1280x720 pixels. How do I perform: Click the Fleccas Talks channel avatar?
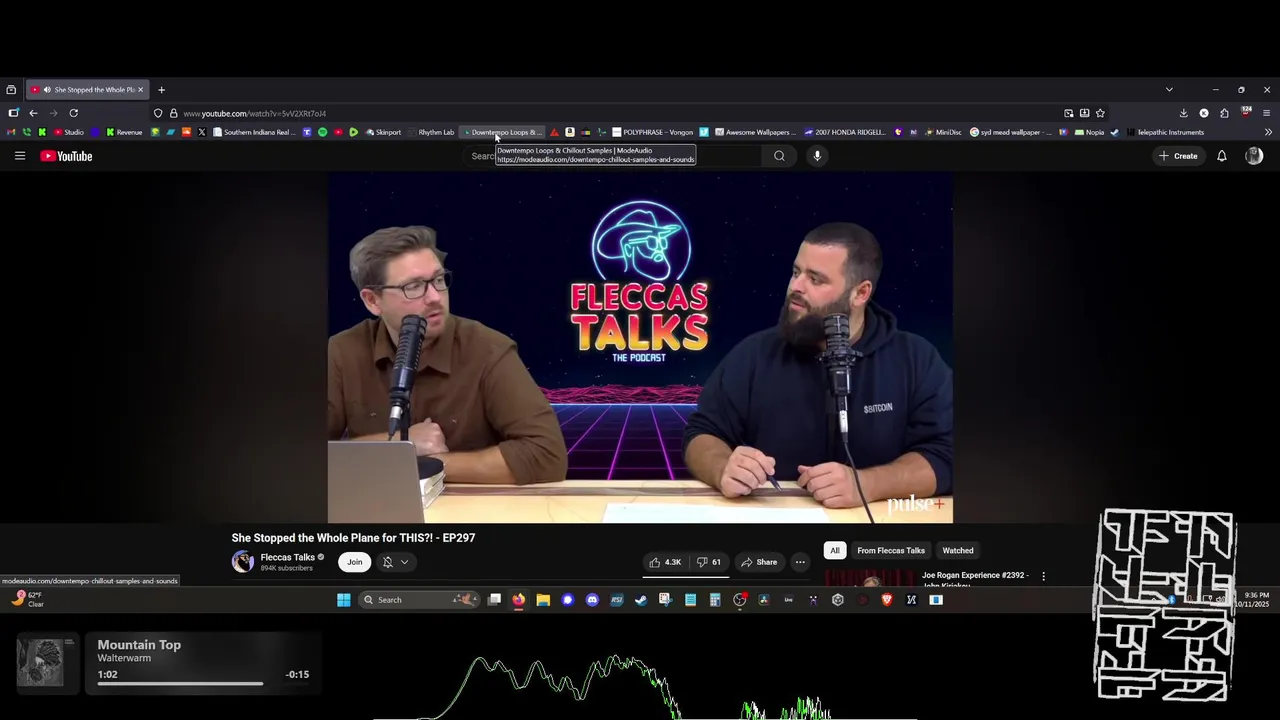tap(243, 562)
